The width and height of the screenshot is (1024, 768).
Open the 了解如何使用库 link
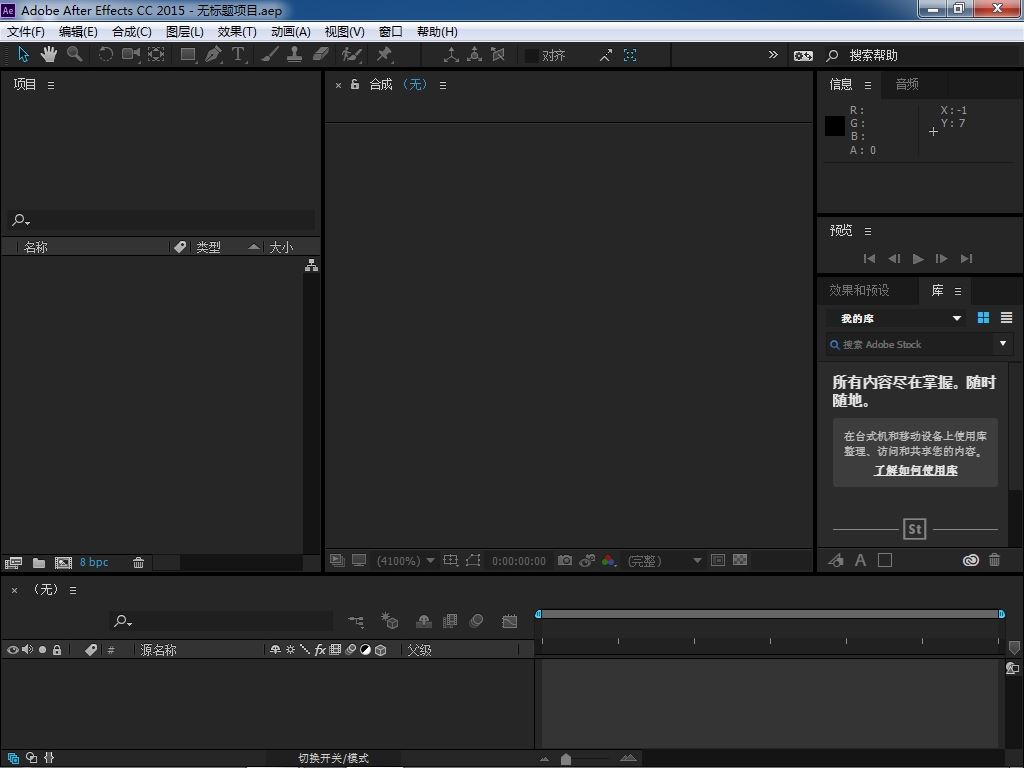point(916,470)
